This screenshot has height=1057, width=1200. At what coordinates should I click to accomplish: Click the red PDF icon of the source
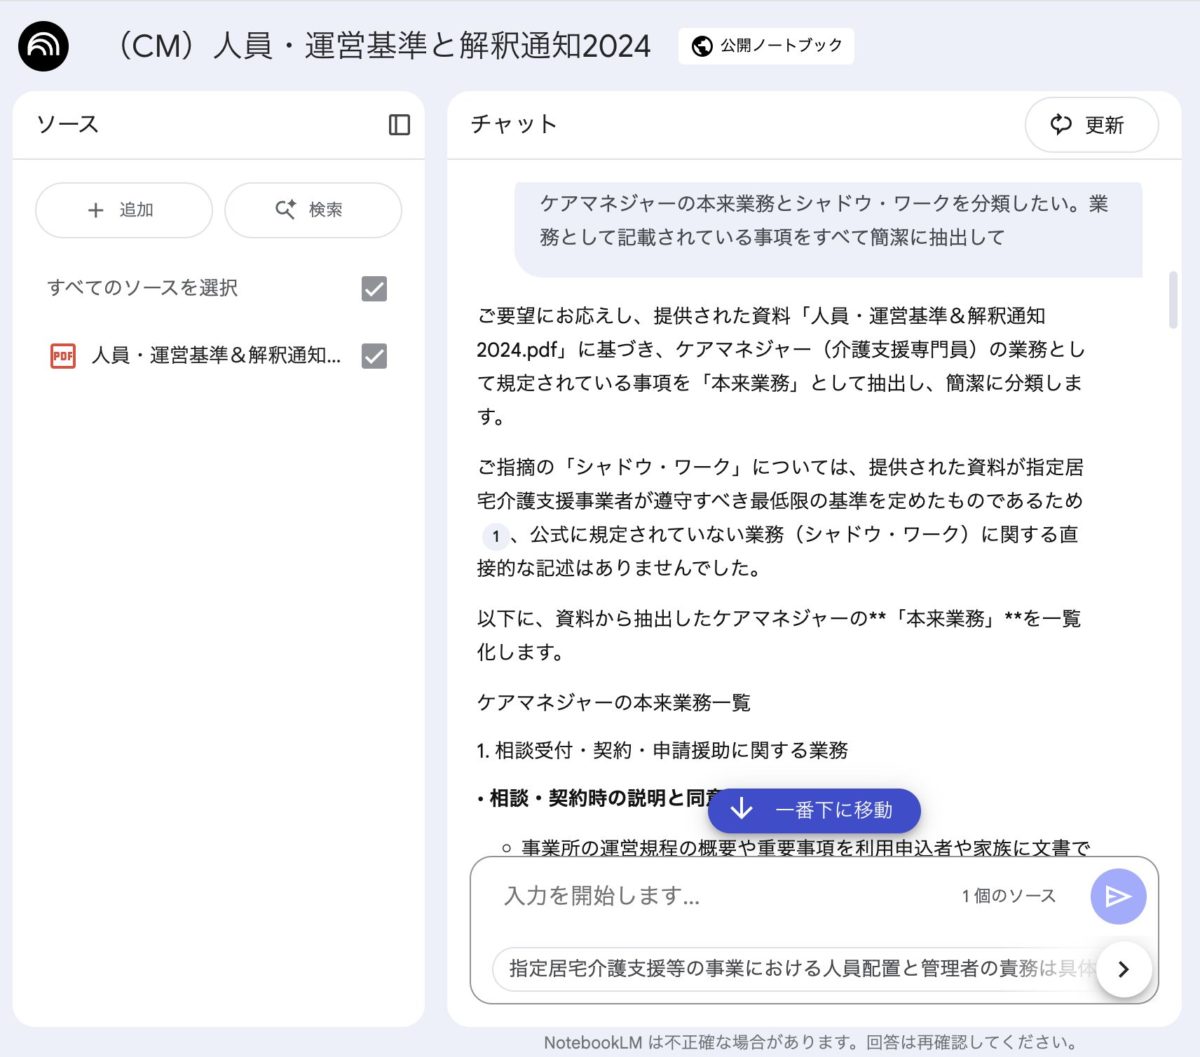63,356
